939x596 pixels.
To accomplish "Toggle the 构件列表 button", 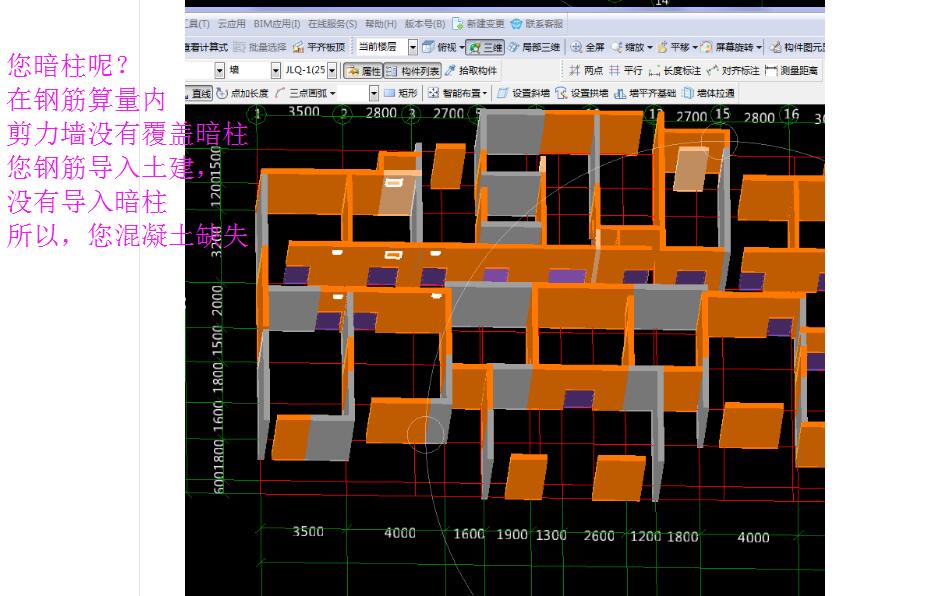I will pos(413,71).
